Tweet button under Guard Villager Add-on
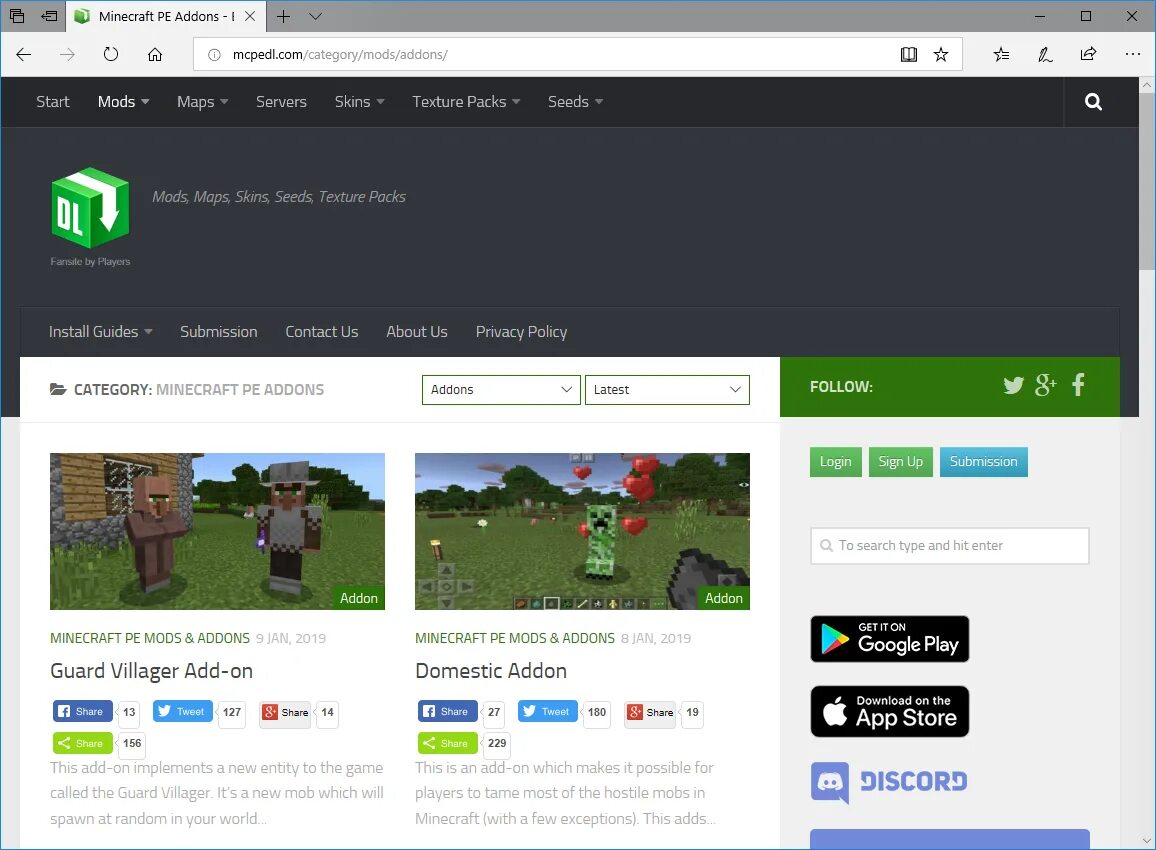 click(x=183, y=711)
